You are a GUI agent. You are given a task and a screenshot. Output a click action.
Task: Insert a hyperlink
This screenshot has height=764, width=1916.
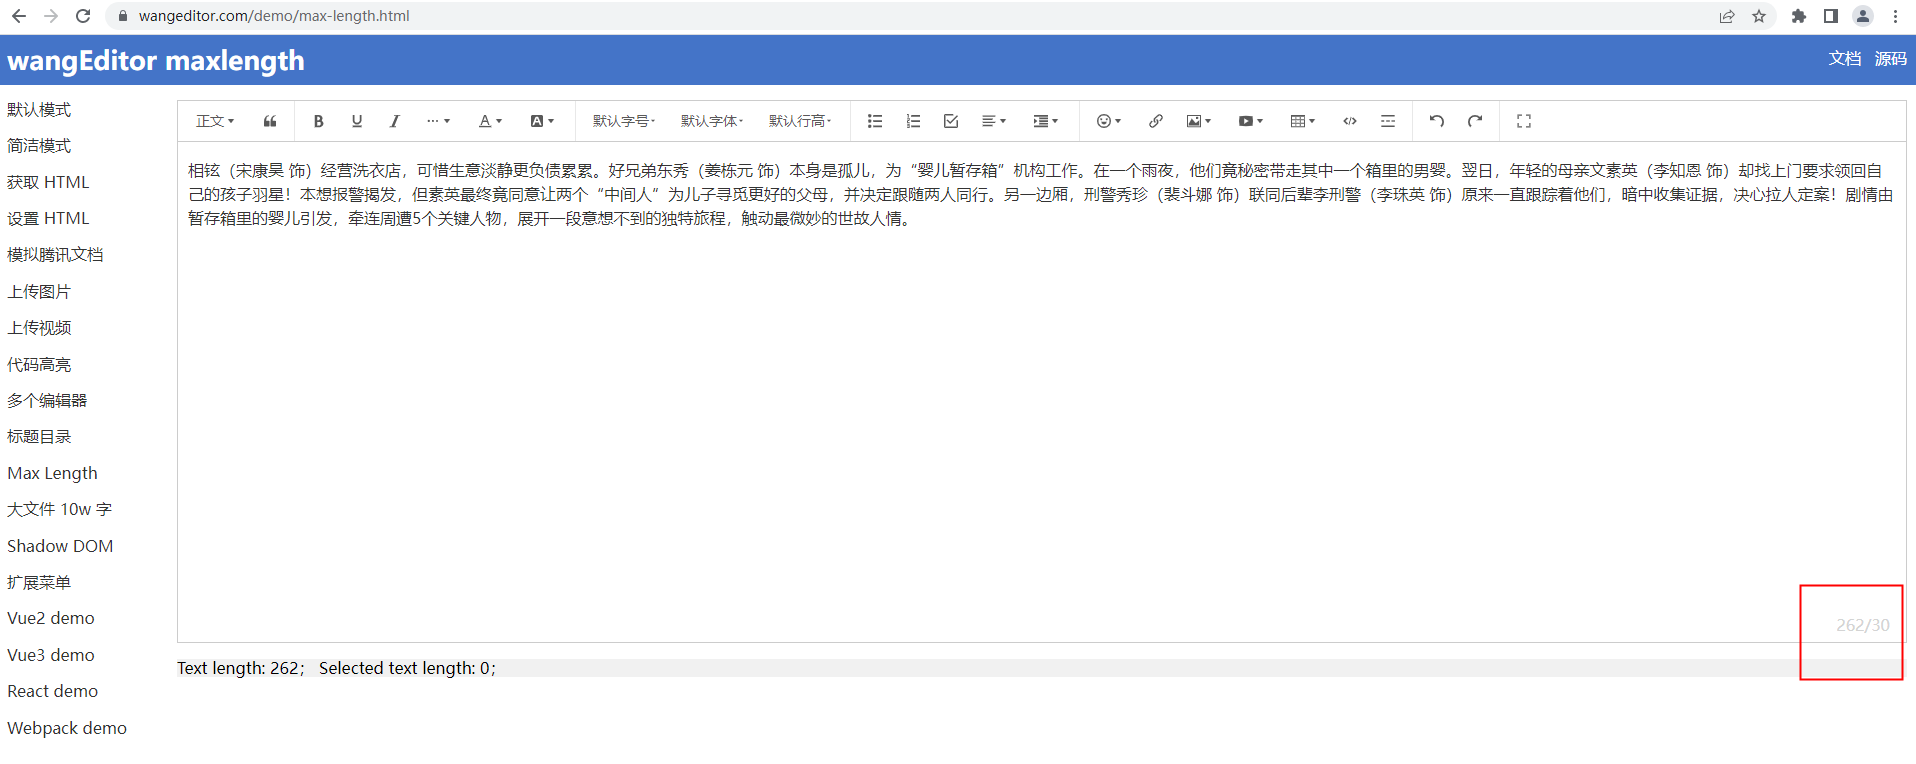click(x=1155, y=121)
